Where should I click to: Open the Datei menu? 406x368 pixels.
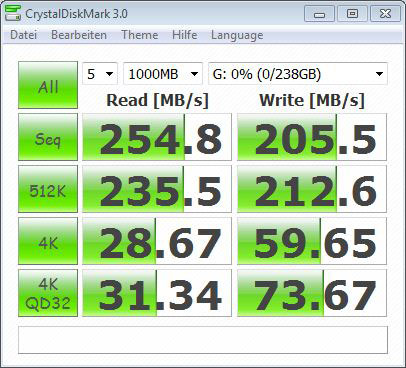pyautogui.click(x=23, y=35)
